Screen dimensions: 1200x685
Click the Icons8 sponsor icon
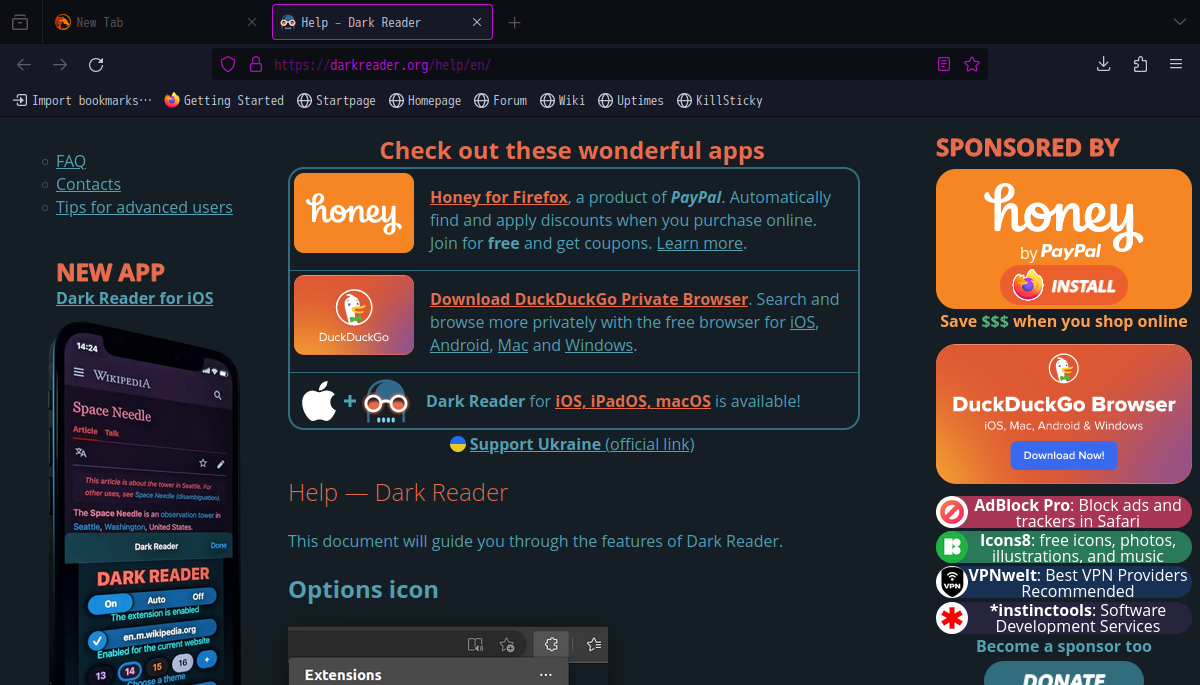(x=952, y=547)
